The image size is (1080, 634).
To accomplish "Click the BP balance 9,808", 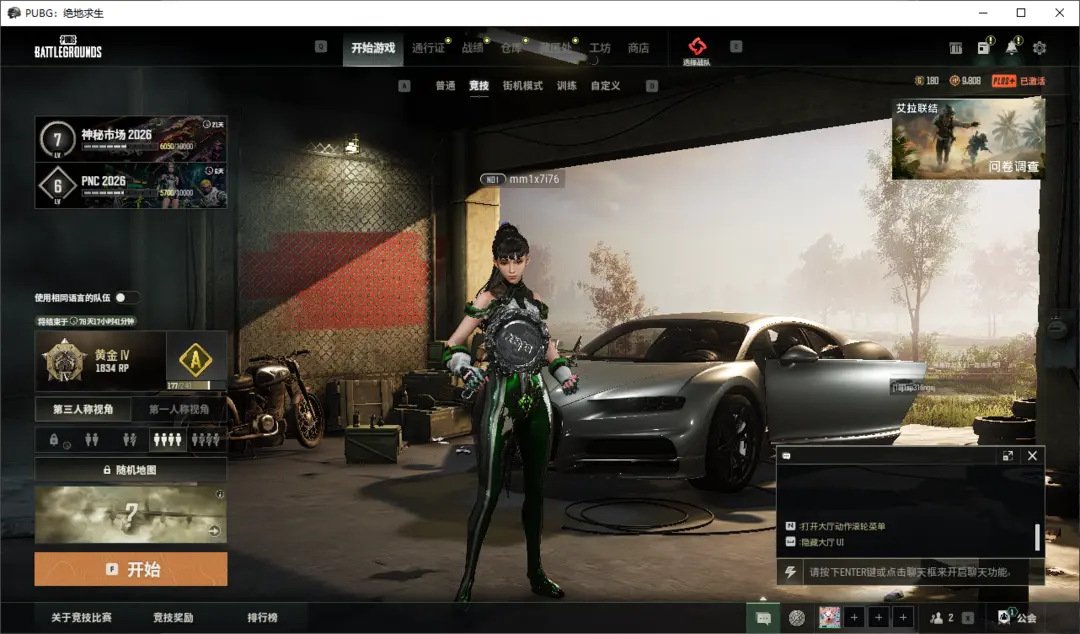I will pyautogui.click(x=965, y=81).
